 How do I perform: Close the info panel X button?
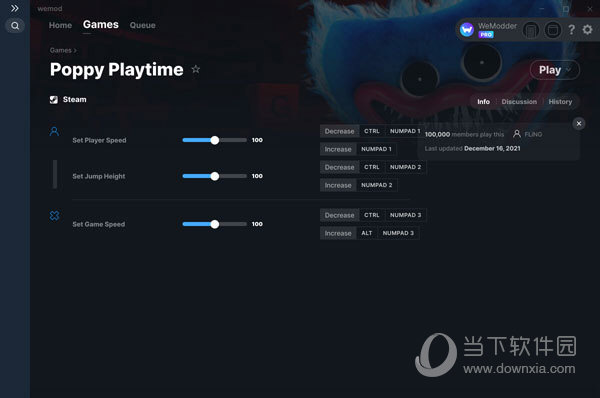pyautogui.click(x=579, y=123)
